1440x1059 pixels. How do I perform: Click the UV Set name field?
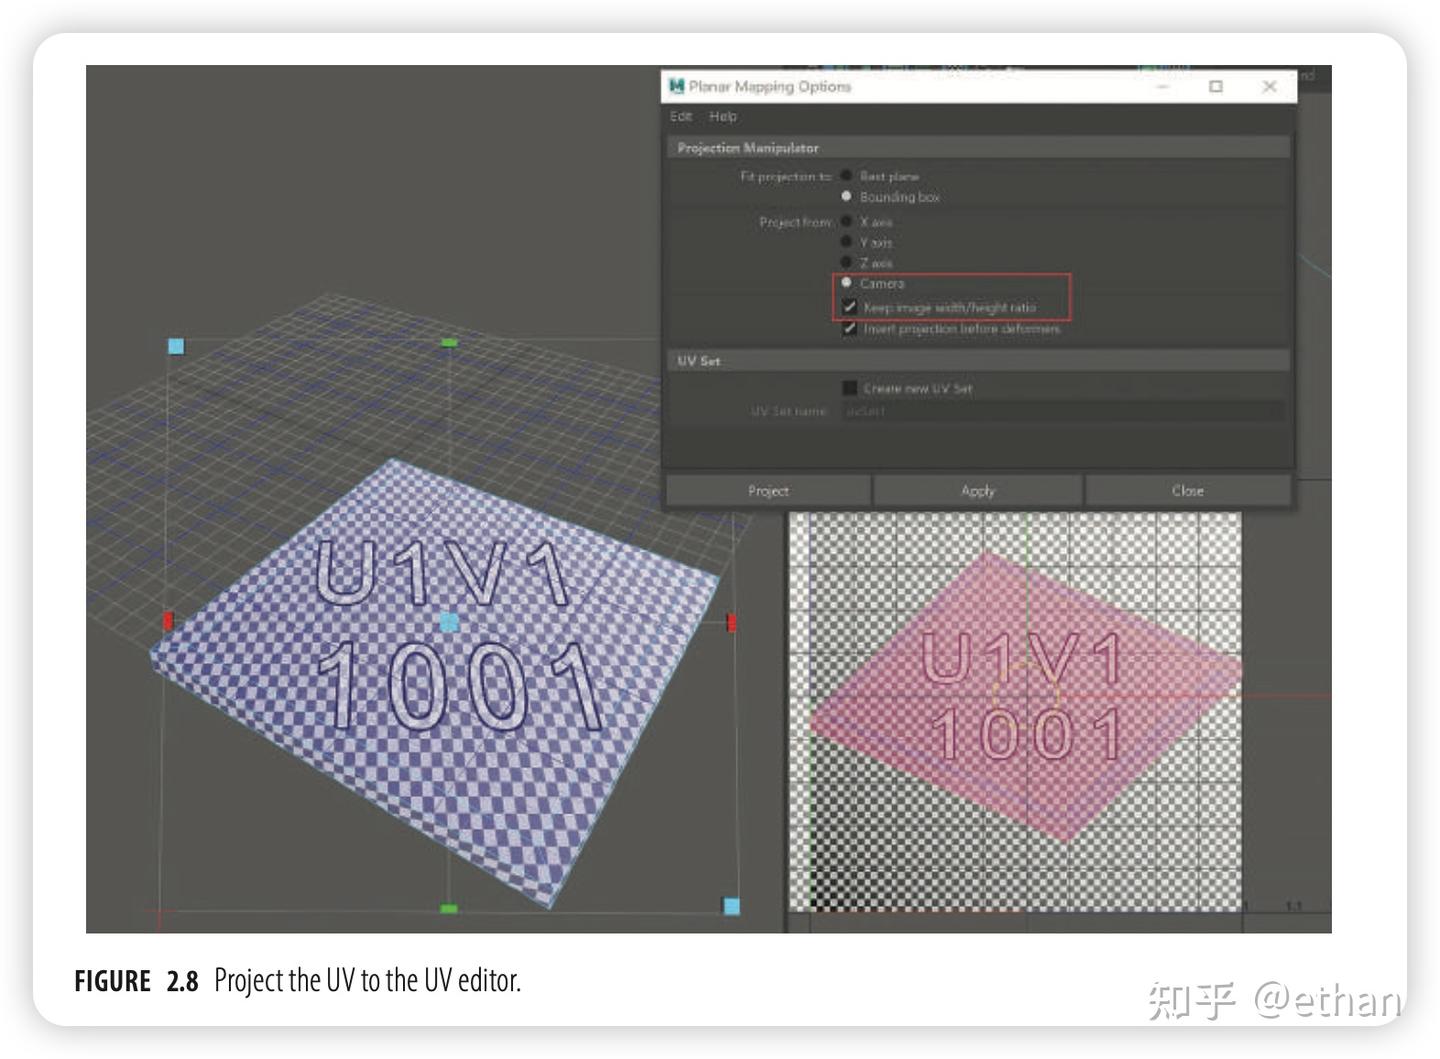[1062, 410]
